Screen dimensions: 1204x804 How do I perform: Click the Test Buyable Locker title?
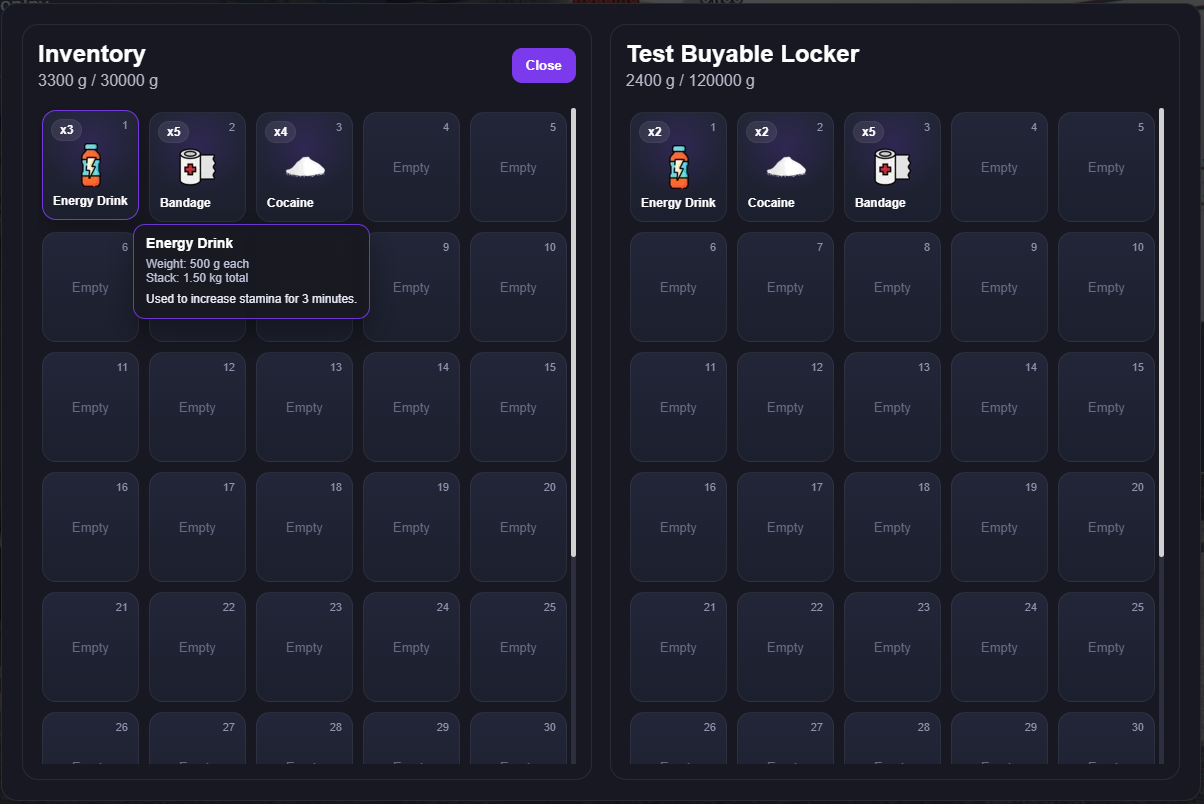pos(742,54)
